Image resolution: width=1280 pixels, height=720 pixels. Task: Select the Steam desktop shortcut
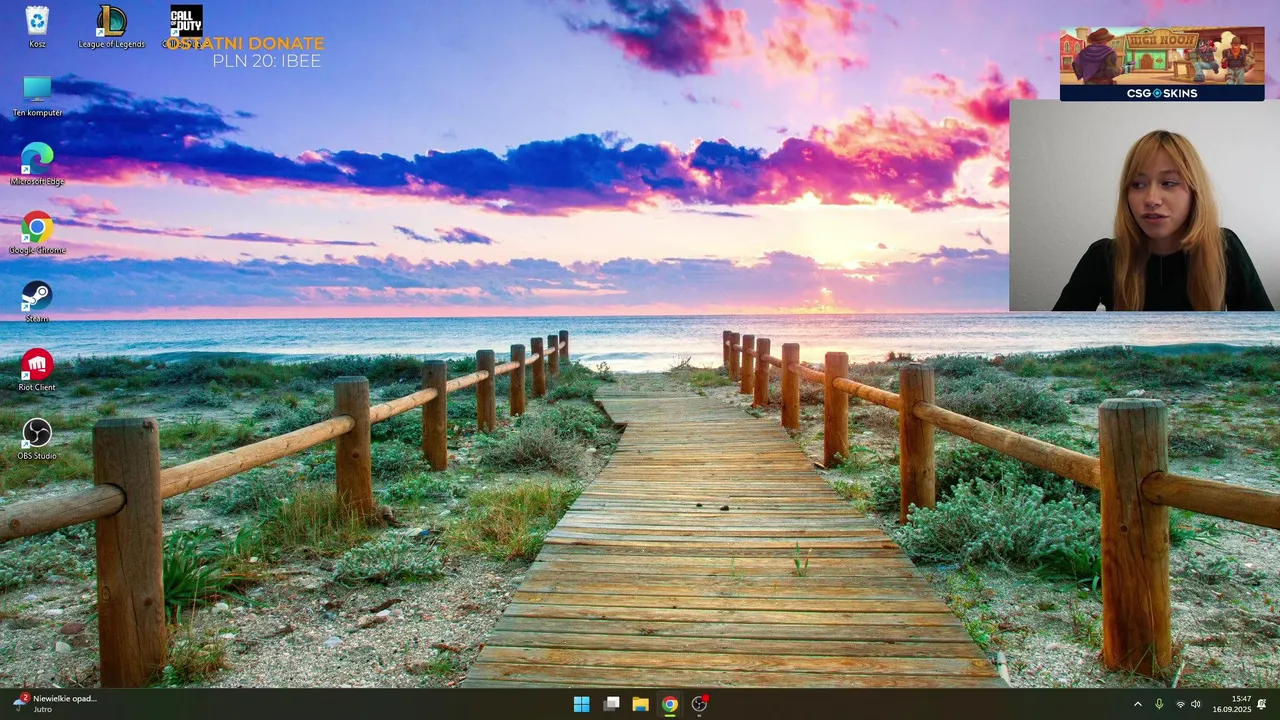pos(37,301)
